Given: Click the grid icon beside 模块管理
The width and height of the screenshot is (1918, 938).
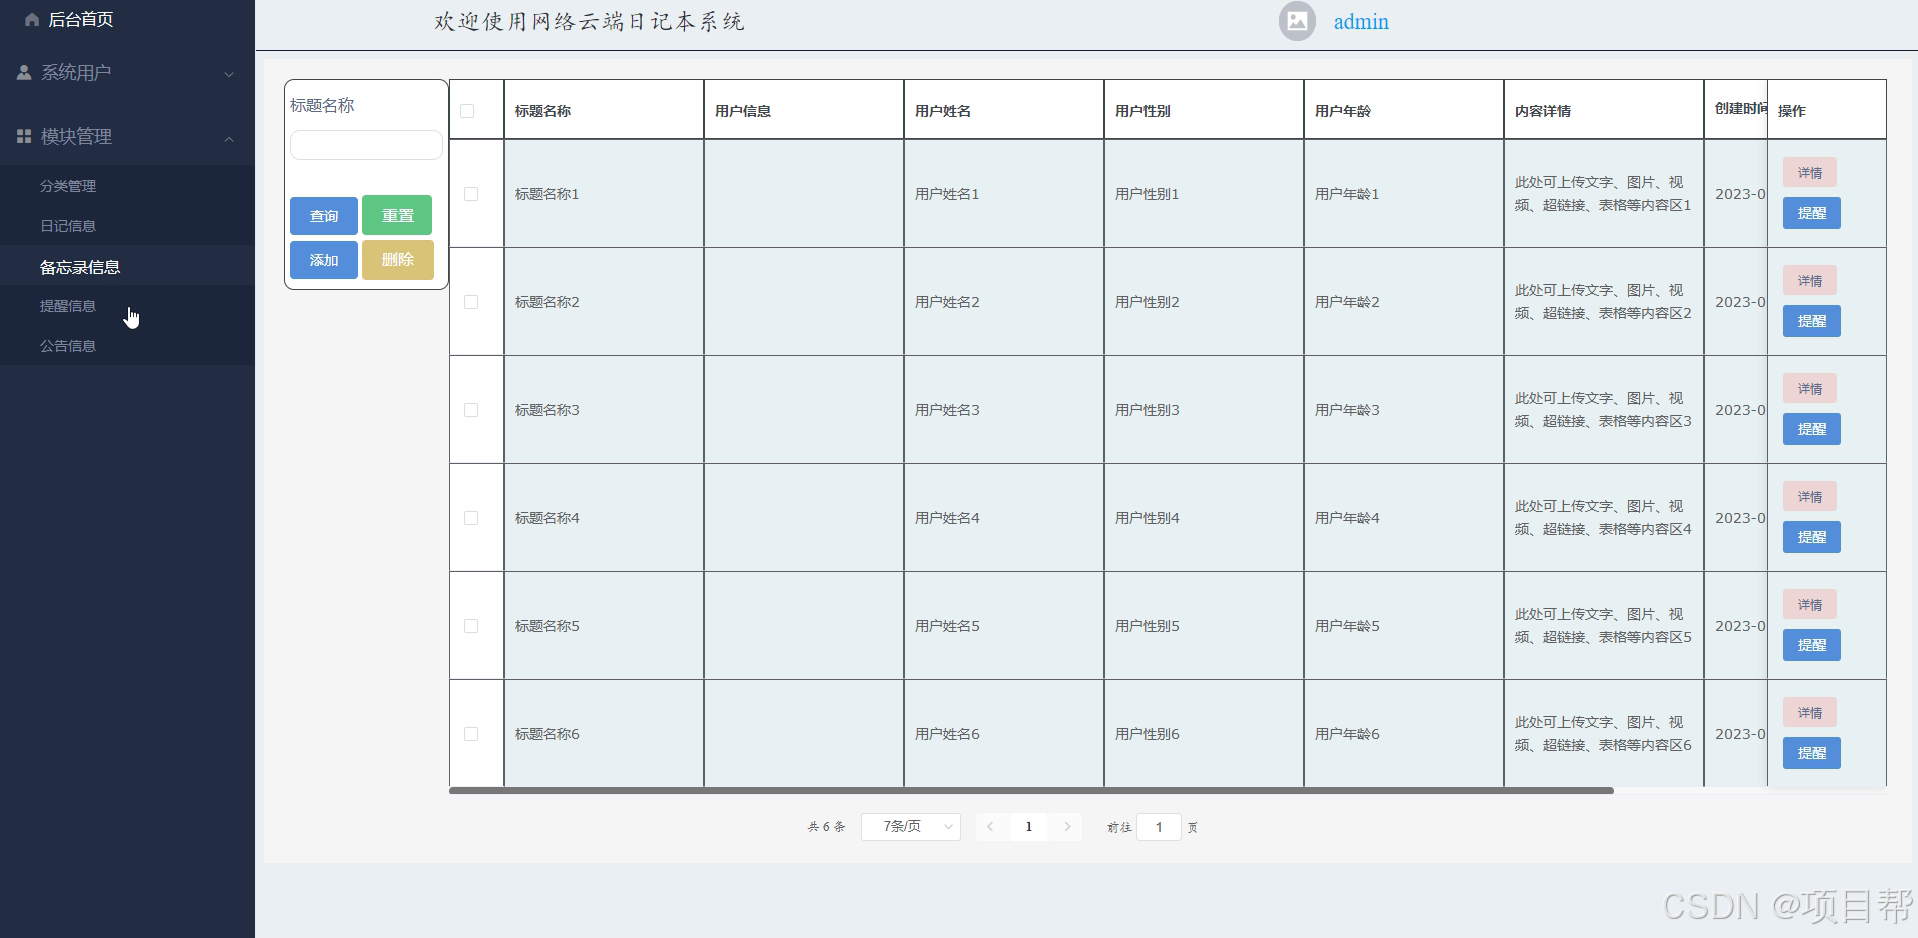Looking at the screenshot, I should [x=24, y=136].
